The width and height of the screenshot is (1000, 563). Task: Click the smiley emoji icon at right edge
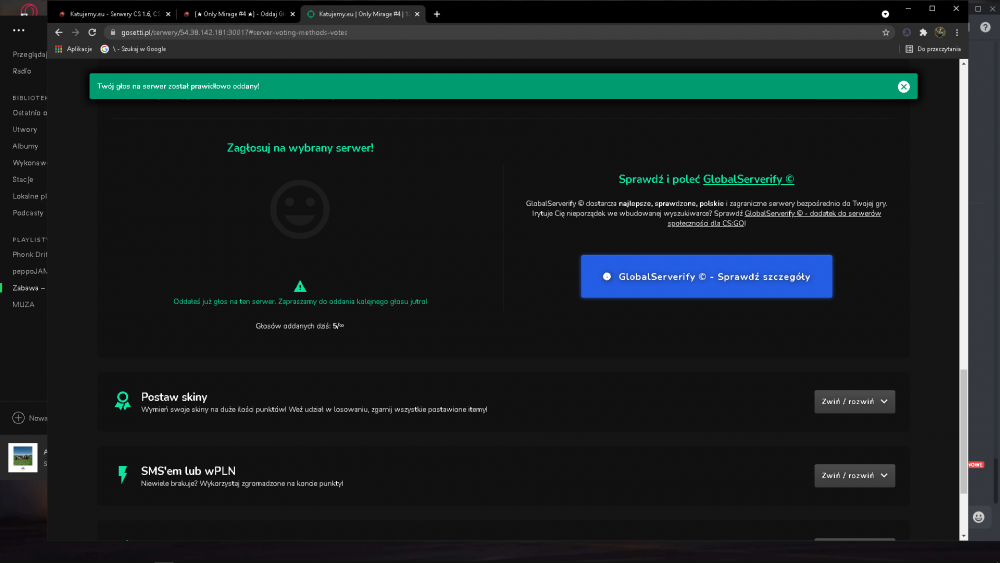coord(978,517)
